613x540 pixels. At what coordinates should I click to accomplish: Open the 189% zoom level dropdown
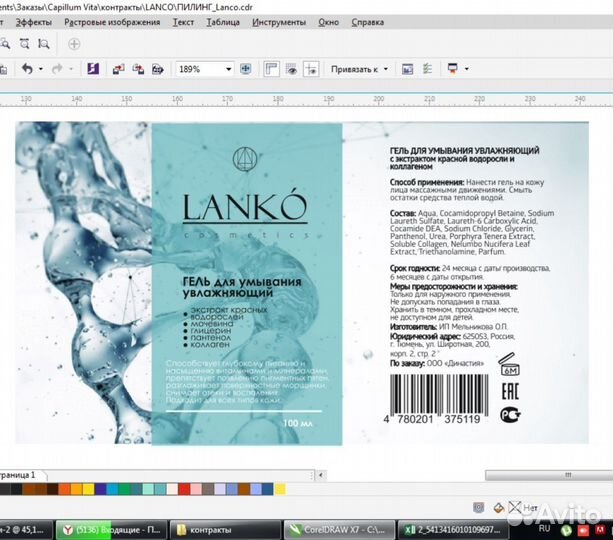coord(229,69)
